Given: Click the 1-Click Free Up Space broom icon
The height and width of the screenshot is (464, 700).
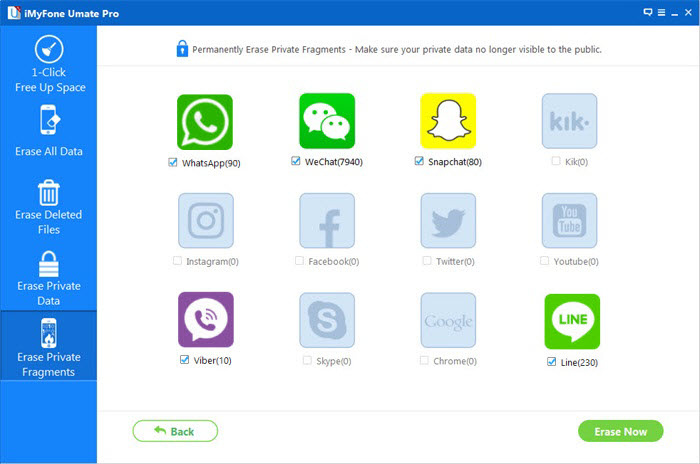Looking at the screenshot, I should 49,49.
